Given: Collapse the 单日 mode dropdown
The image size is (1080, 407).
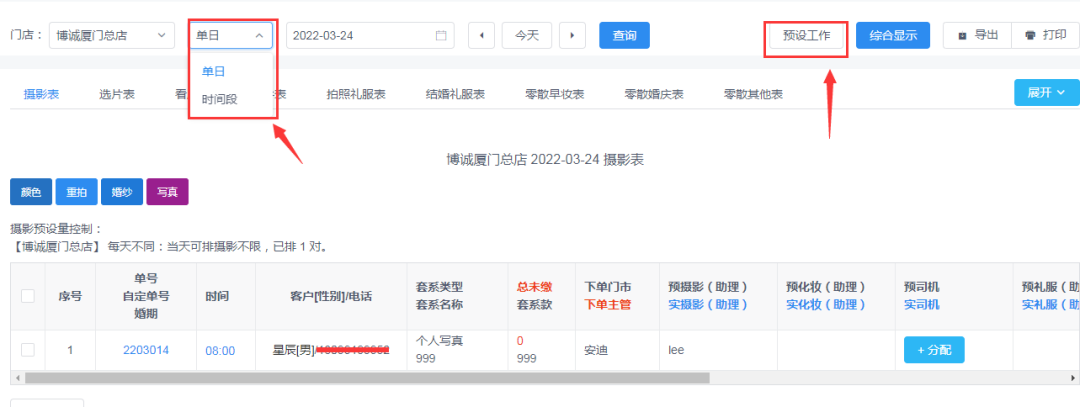Looking at the screenshot, I should (231, 36).
